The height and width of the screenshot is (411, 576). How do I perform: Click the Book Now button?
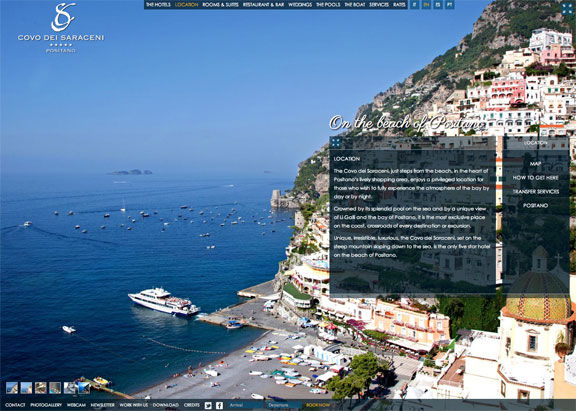click(x=318, y=405)
